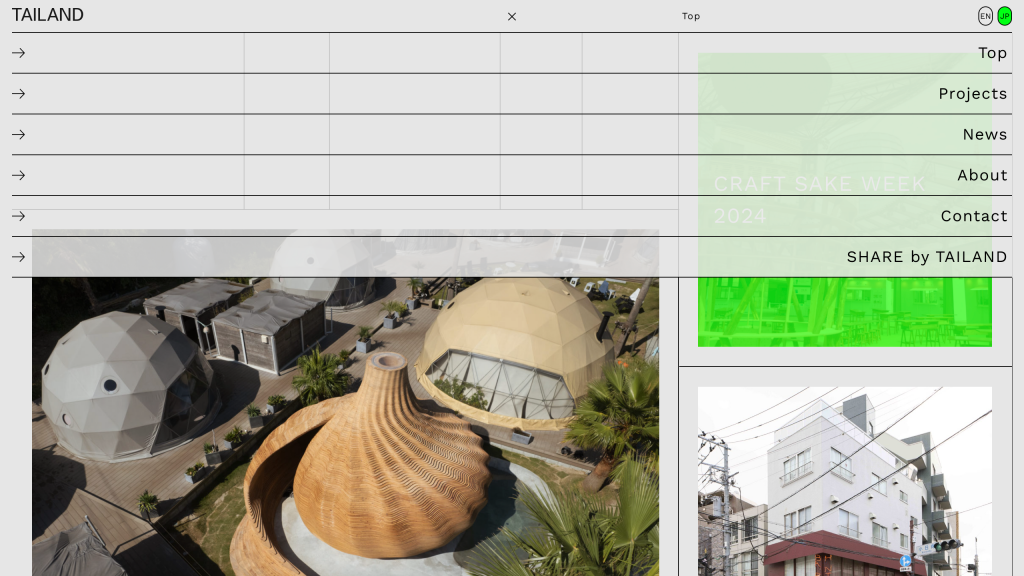Go to the News menu item
Screen dimensions: 1024x576
pos(985,135)
